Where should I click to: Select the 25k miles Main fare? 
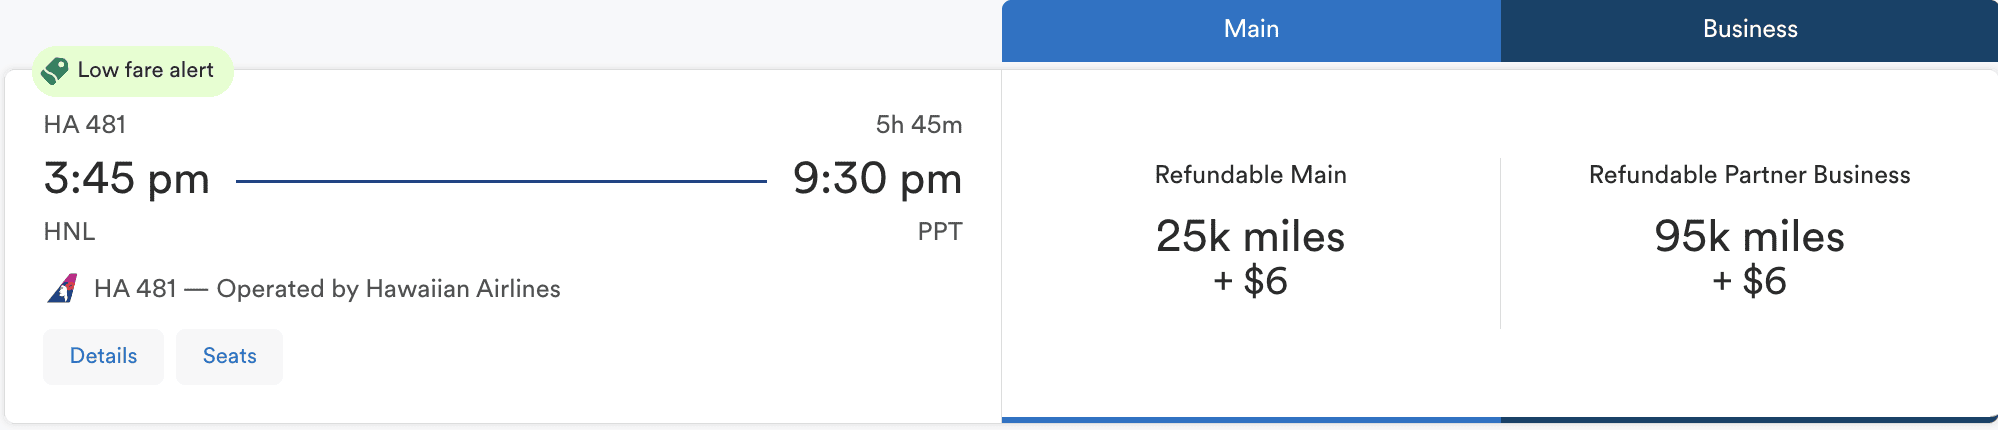[1250, 237]
